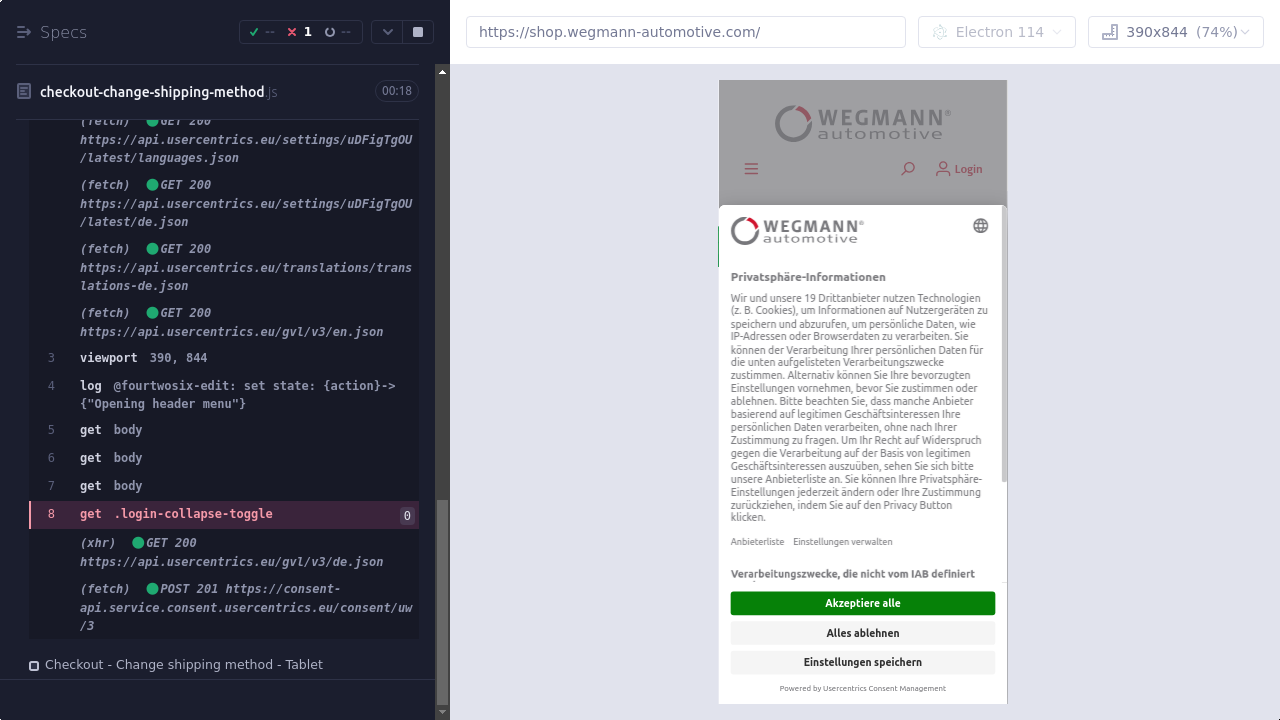Open the auto-scroll options chevron dropdown
This screenshot has width=1280, height=720.
388,32
